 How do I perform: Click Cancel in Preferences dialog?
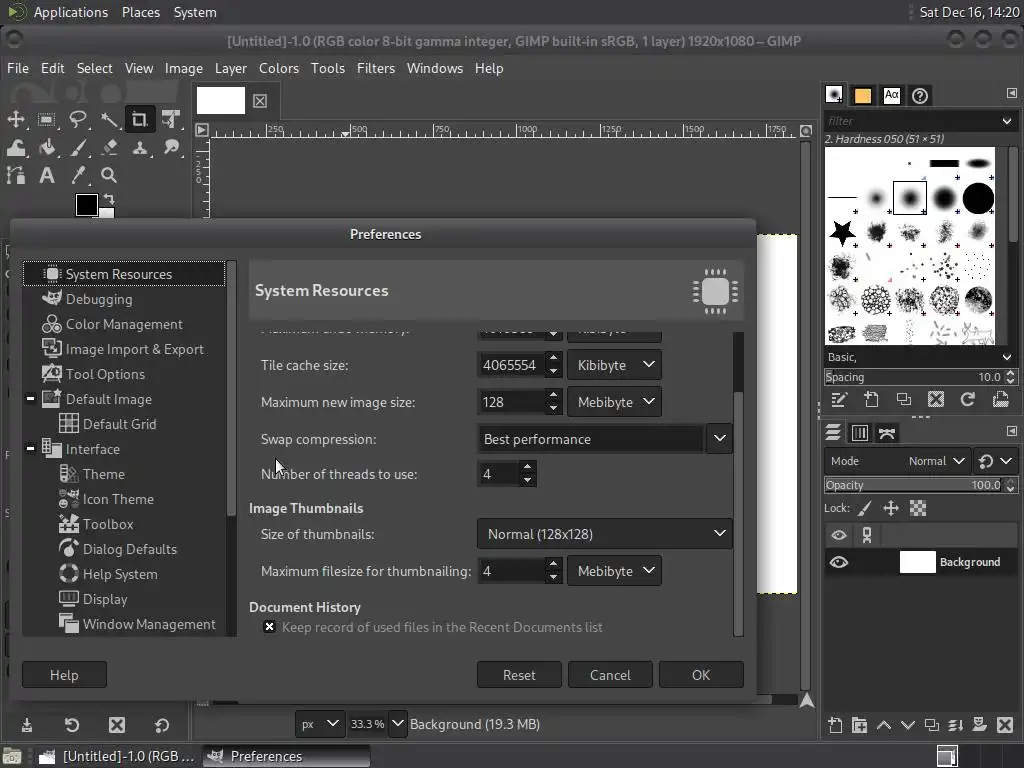610,675
